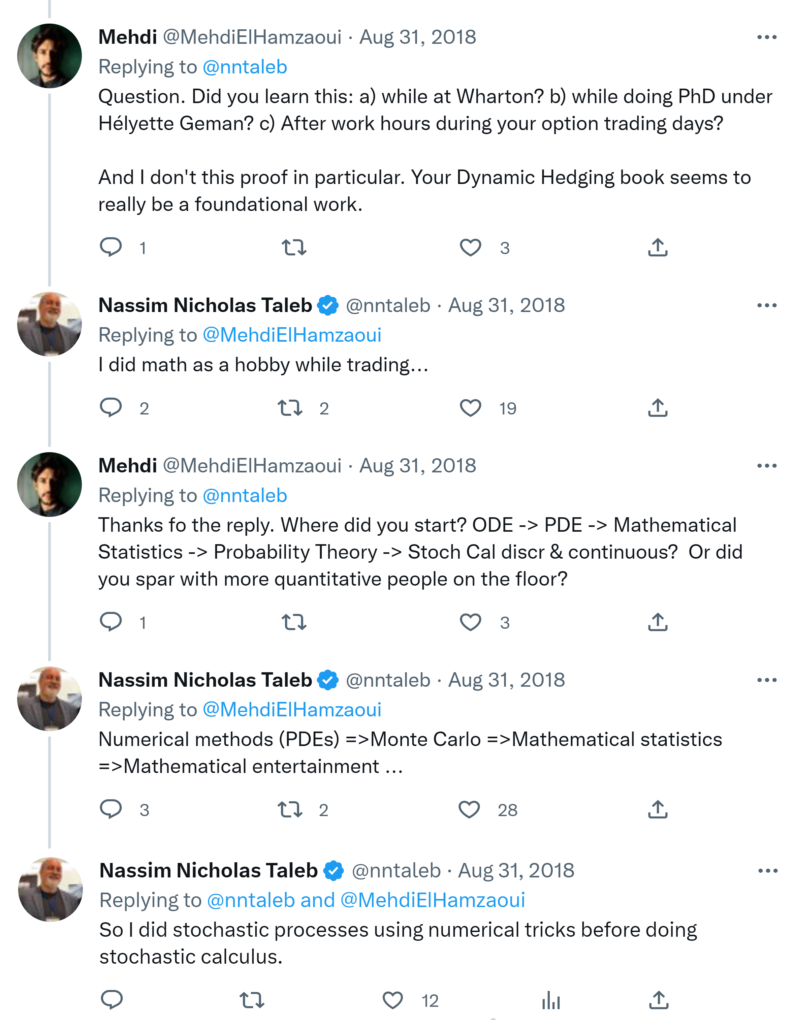Open more options on Mehdi's first tweet

tap(767, 38)
